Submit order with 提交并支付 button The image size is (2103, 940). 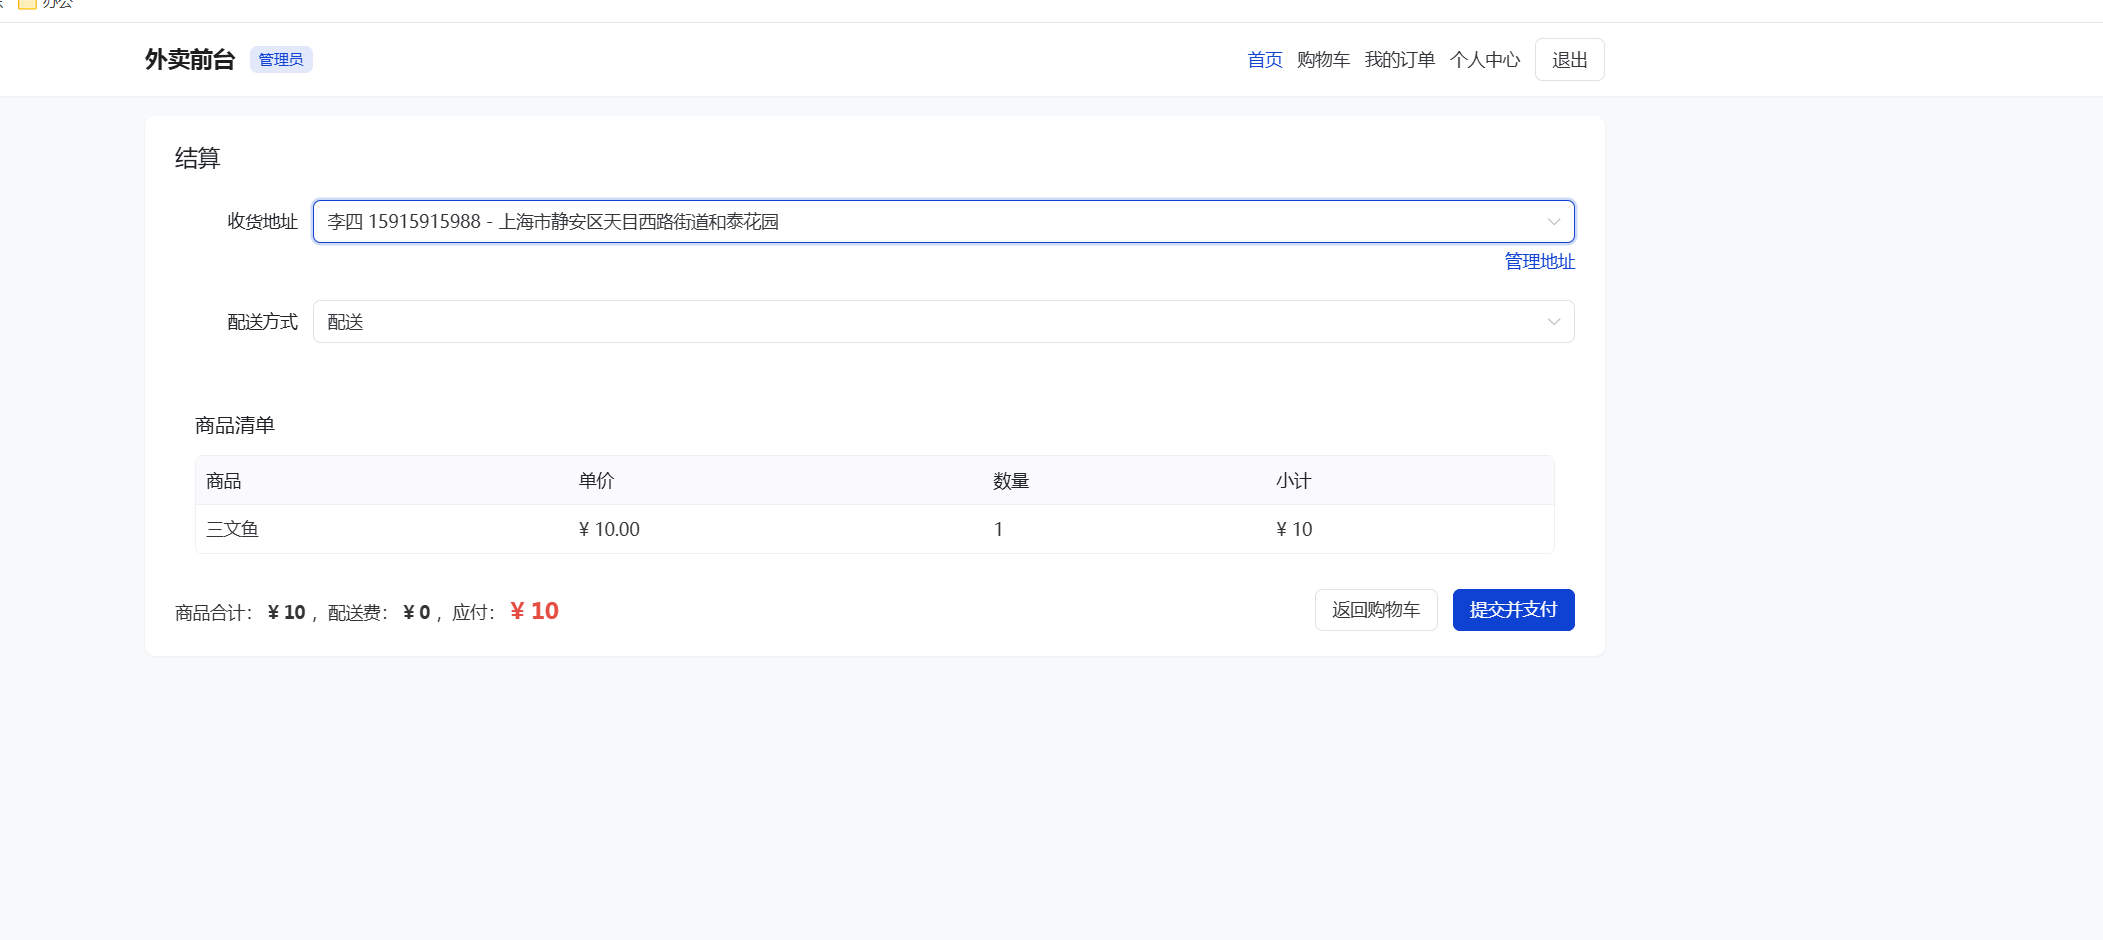tap(1513, 610)
